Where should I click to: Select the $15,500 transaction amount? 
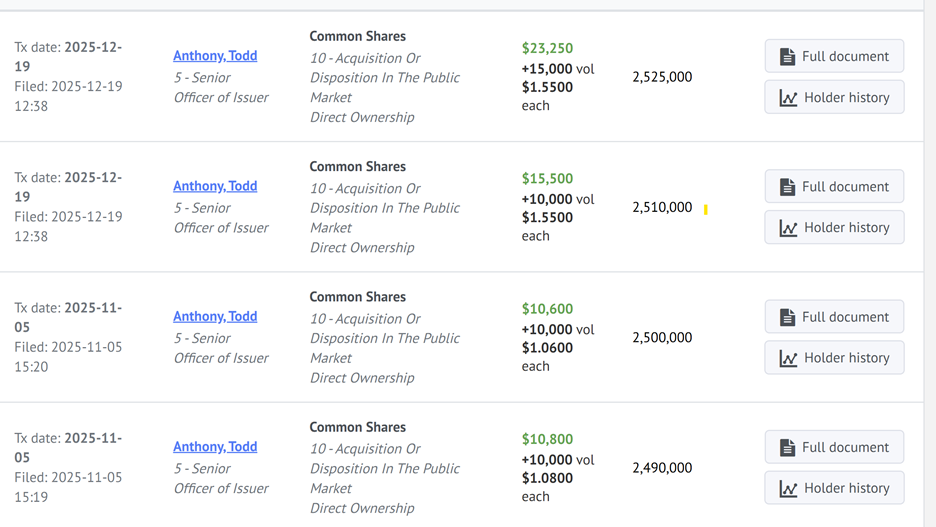click(x=547, y=179)
